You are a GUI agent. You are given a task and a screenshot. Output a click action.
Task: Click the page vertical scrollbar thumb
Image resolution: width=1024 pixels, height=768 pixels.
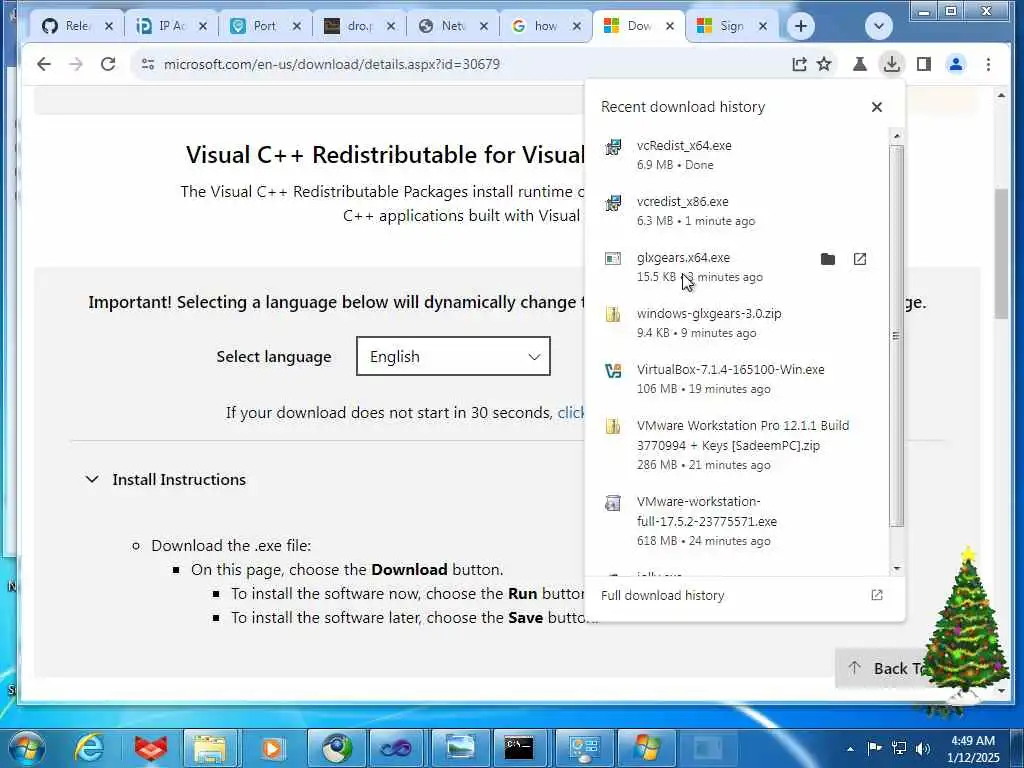pyautogui.click(x=1001, y=253)
